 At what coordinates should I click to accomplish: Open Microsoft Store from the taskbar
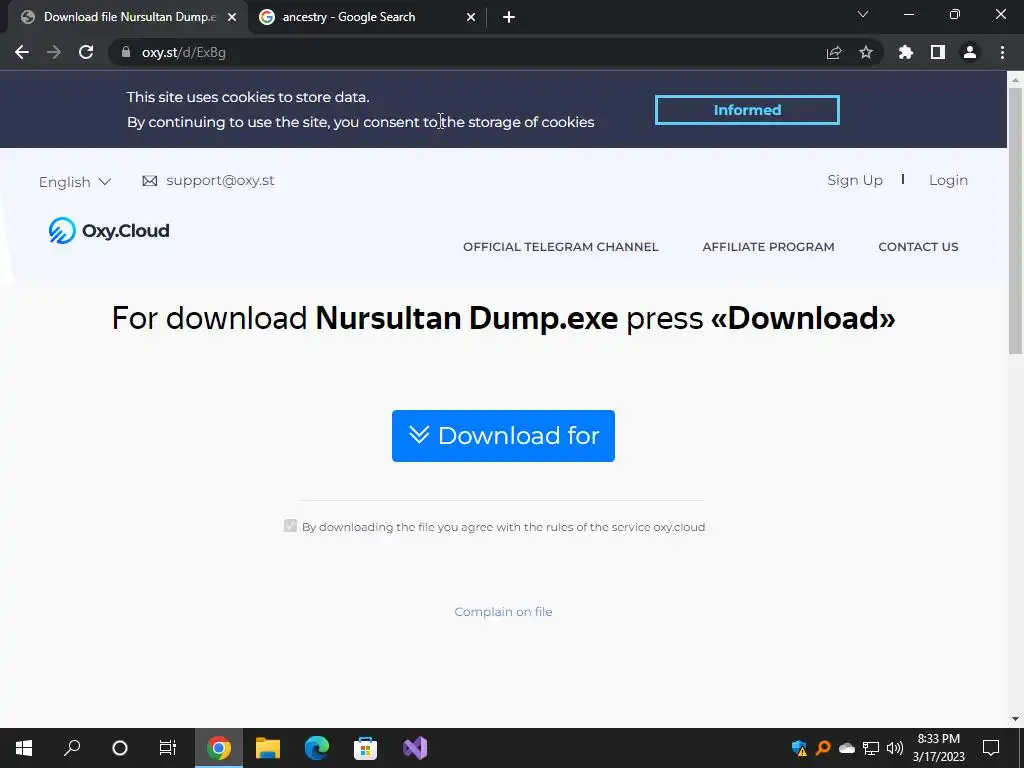click(x=366, y=748)
